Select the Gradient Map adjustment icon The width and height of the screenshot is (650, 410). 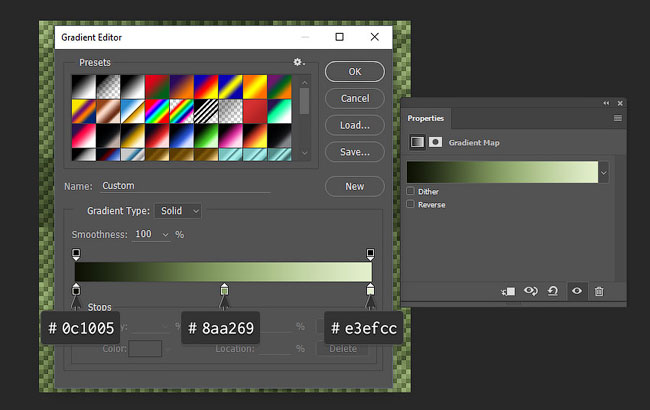pos(417,142)
